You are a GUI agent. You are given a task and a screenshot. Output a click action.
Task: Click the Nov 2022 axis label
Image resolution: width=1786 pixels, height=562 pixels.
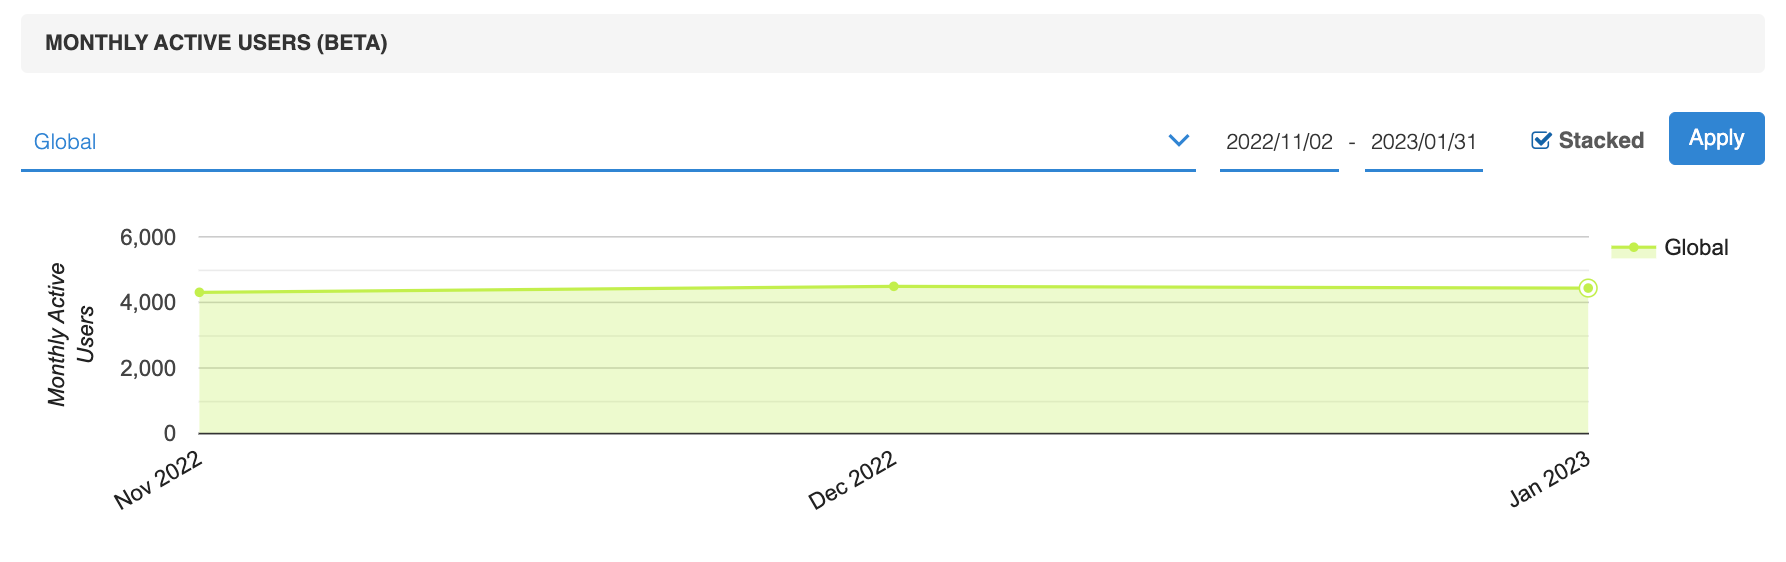pos(158,480)
